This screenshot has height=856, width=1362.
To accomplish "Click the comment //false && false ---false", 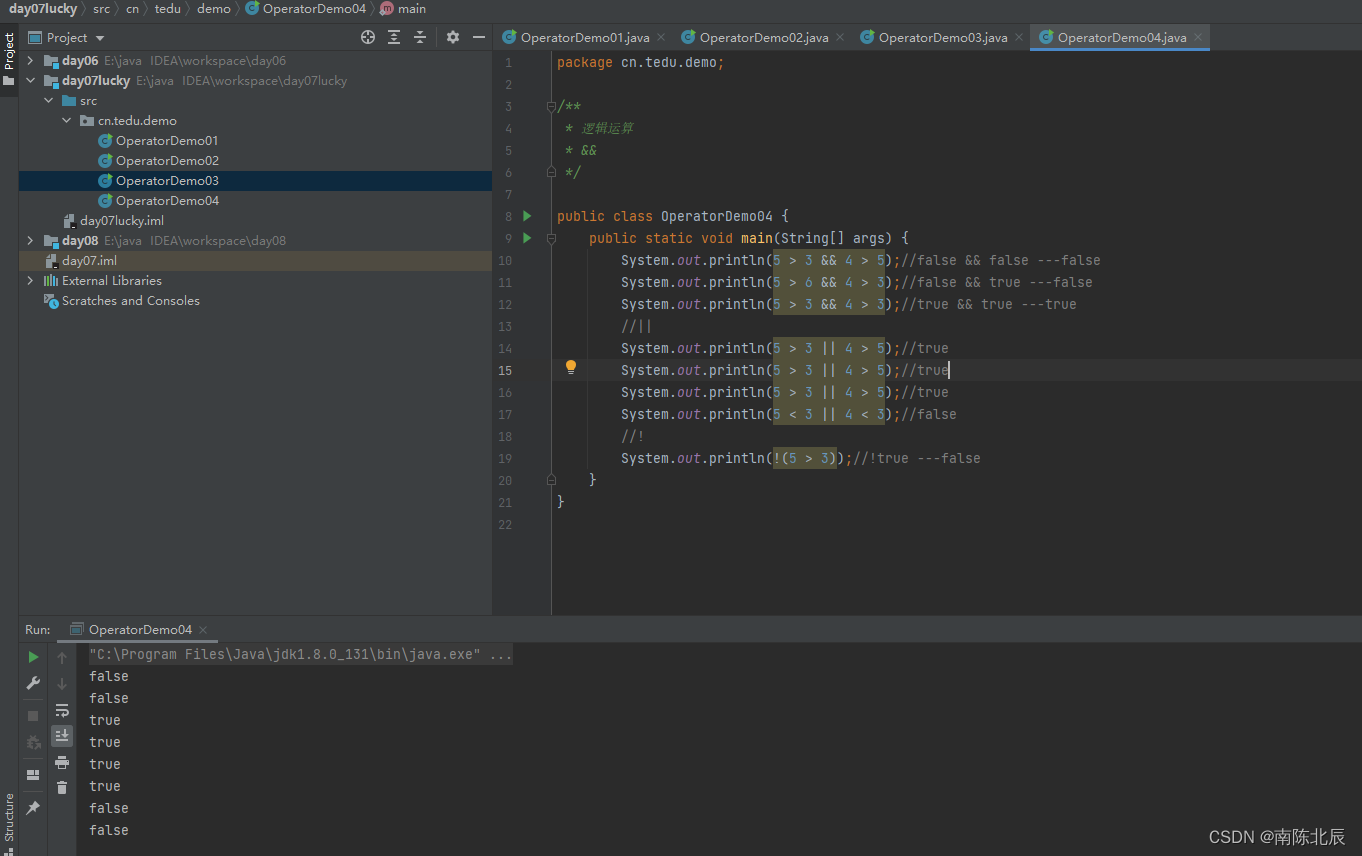I will tap(1001, 260).
